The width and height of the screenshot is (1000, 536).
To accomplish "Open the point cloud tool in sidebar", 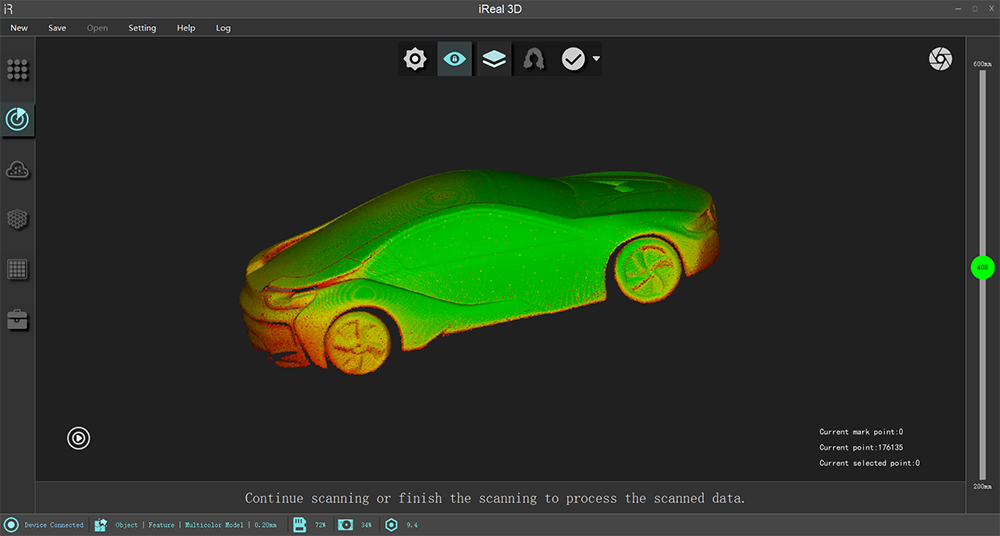I will coord(18,169).
